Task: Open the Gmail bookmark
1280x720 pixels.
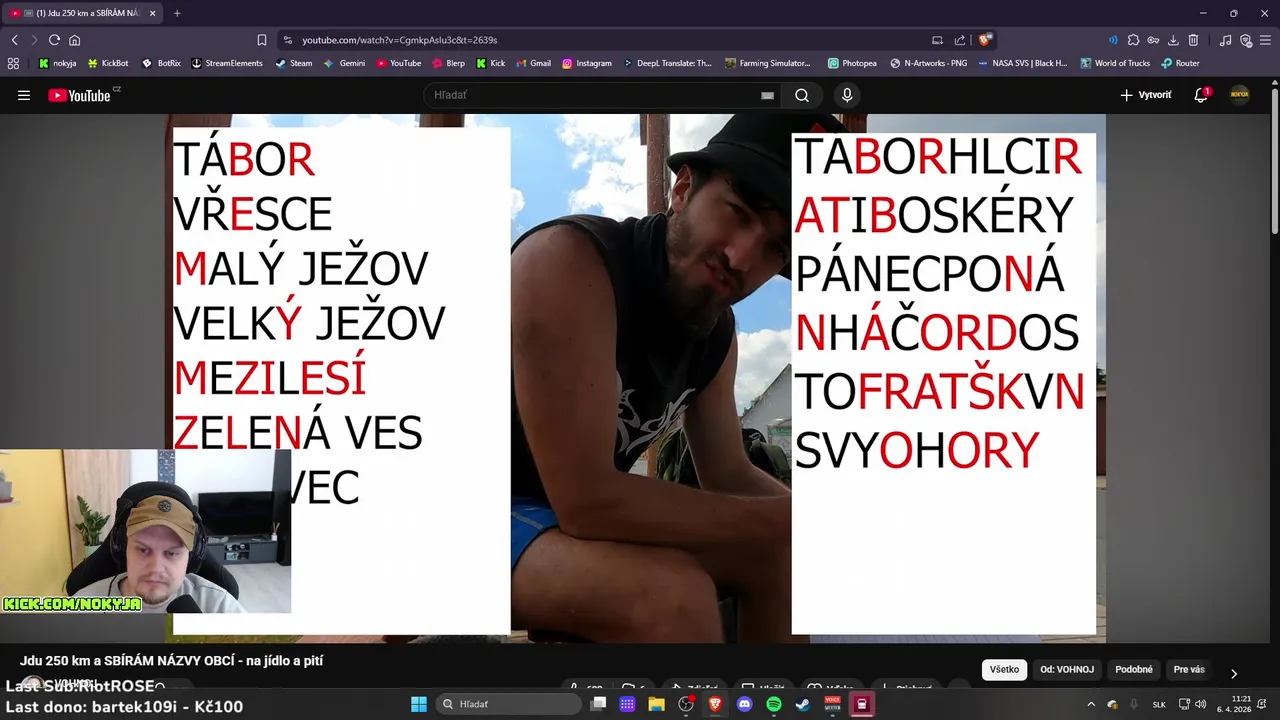Action: click(x=533, y=63)
